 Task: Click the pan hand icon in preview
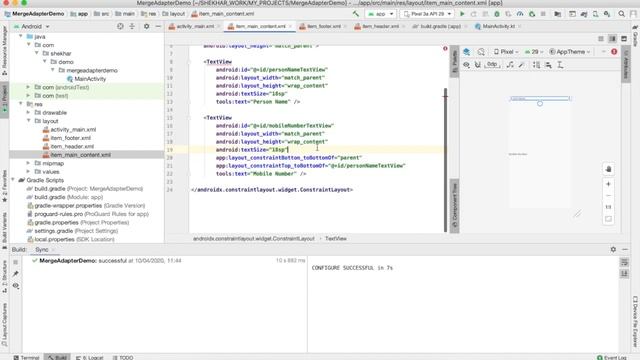pos(608,169)
